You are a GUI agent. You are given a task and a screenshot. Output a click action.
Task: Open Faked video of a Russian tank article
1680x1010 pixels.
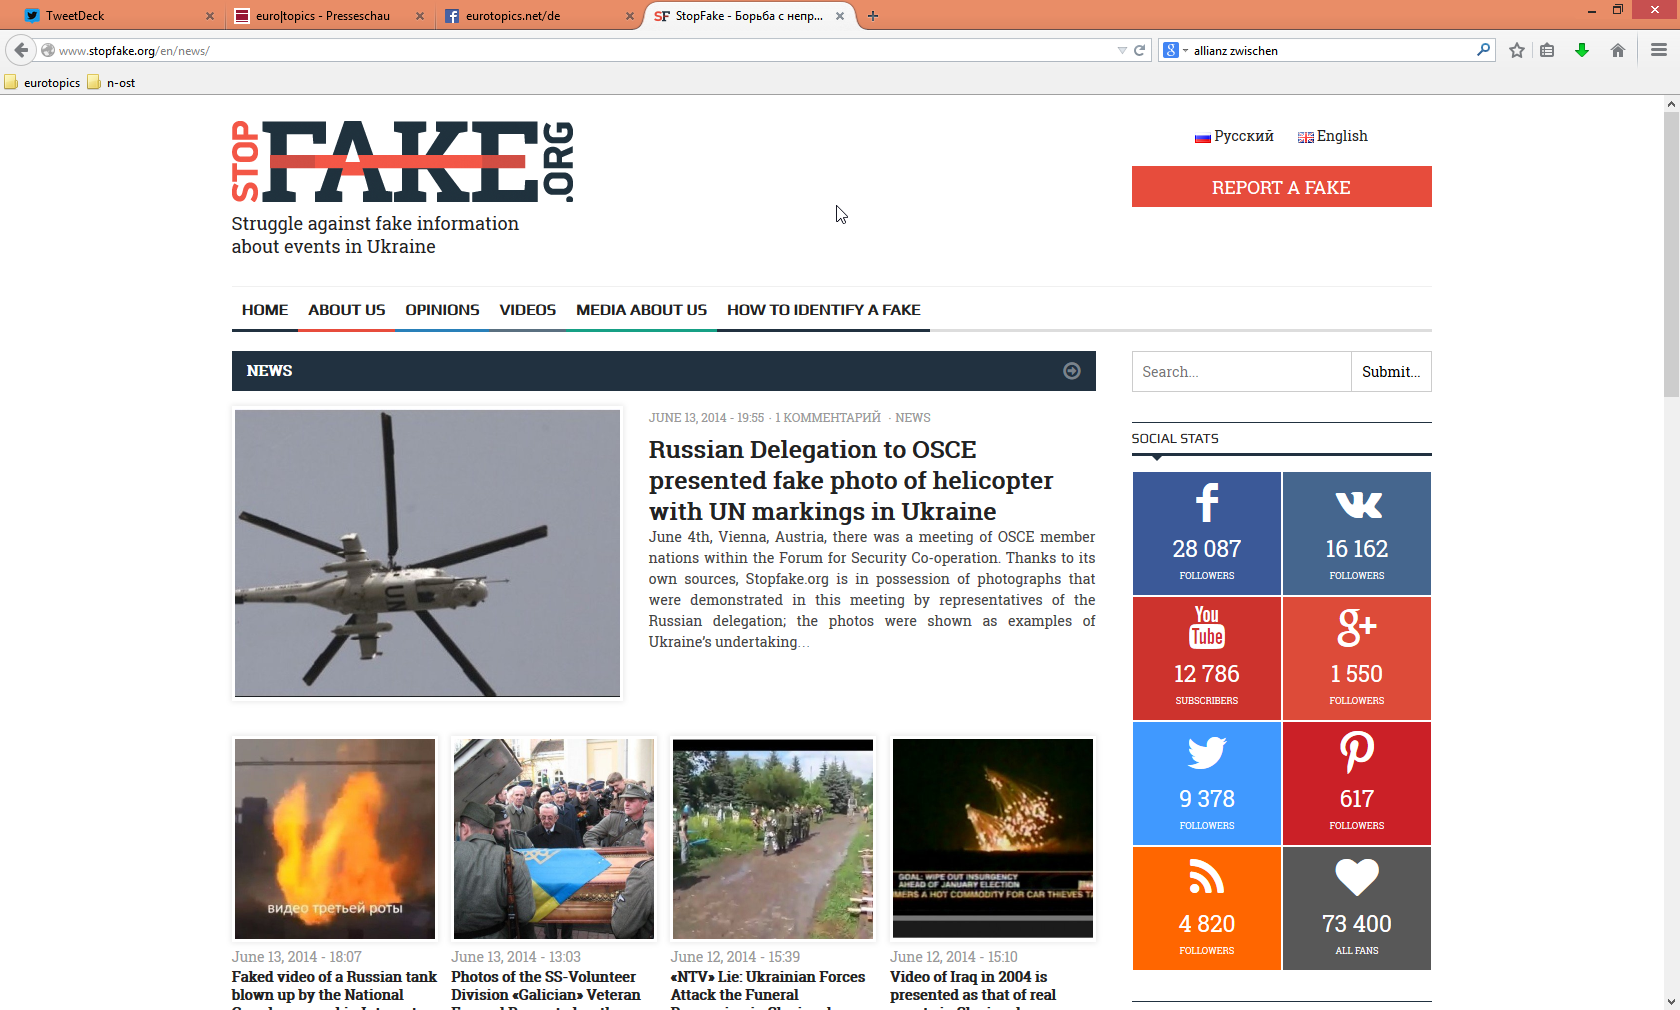coord(334,989)
